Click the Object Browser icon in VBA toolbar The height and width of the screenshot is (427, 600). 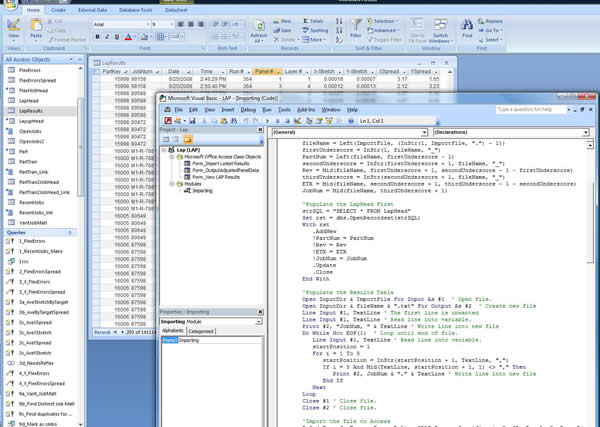[x=329, y=121]
